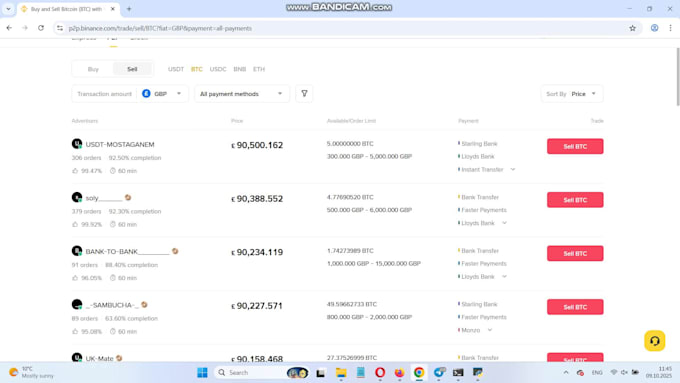Image resolution: width=680 pixels, height=383 pixels.
Task: Open the All payment methods dropdown
Action: pos(242,94)
